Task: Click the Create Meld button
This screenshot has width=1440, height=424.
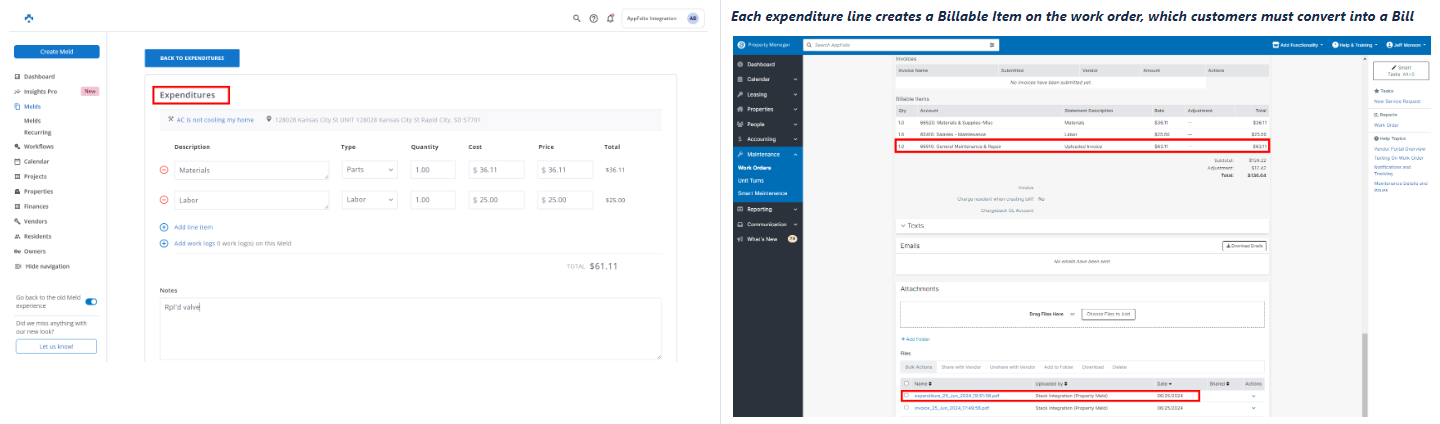Action: pyautogui.click(x=57, y=52)
